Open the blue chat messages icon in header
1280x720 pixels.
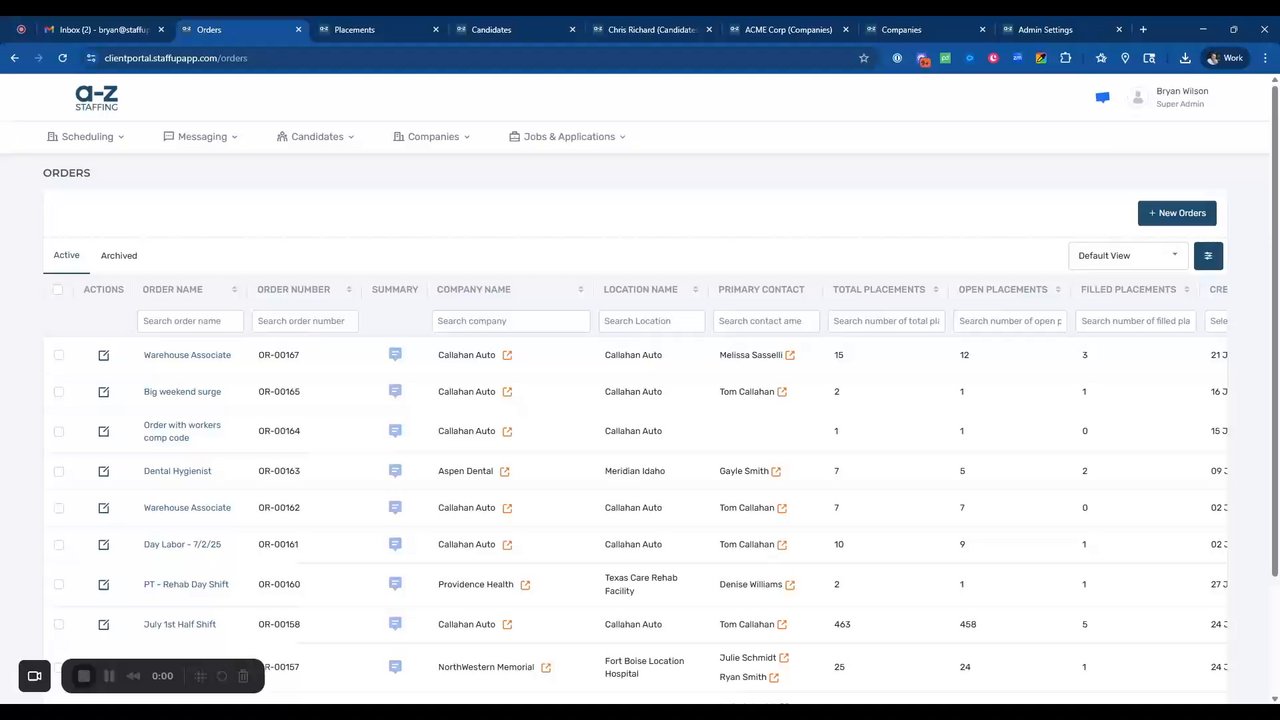(x=1102, y=98)
